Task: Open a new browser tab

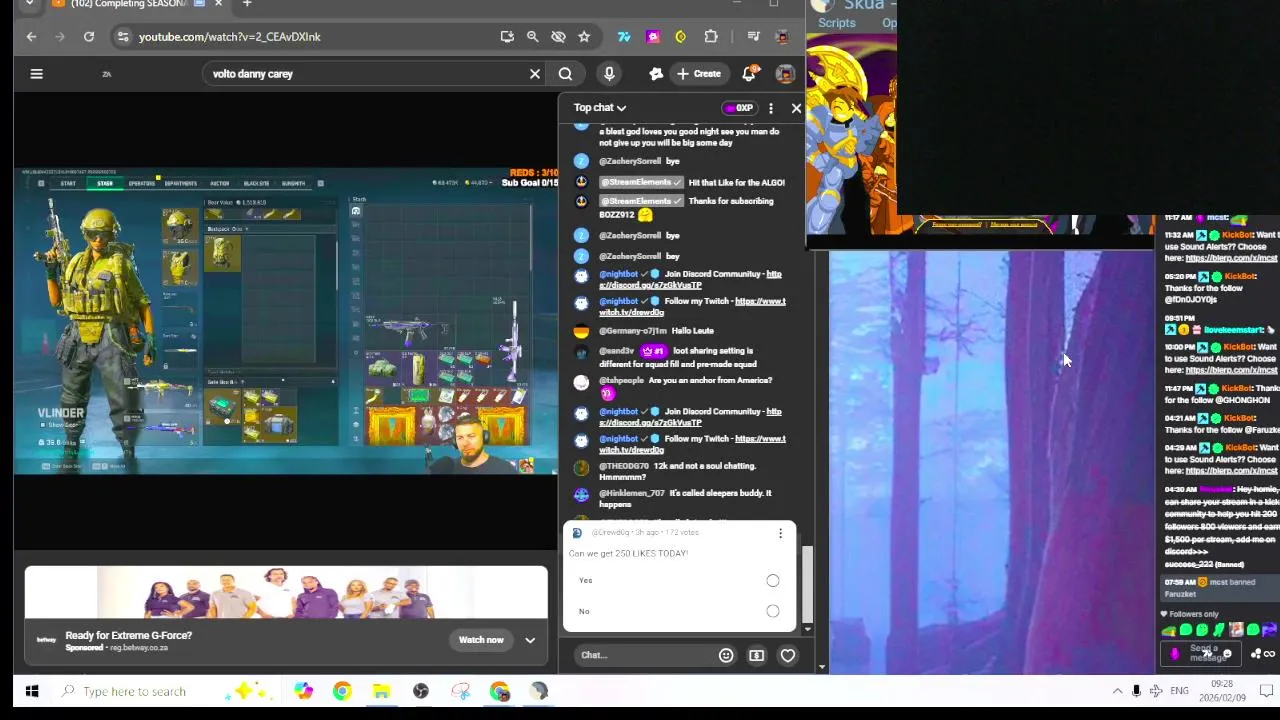Action: (x=247, y=4)
